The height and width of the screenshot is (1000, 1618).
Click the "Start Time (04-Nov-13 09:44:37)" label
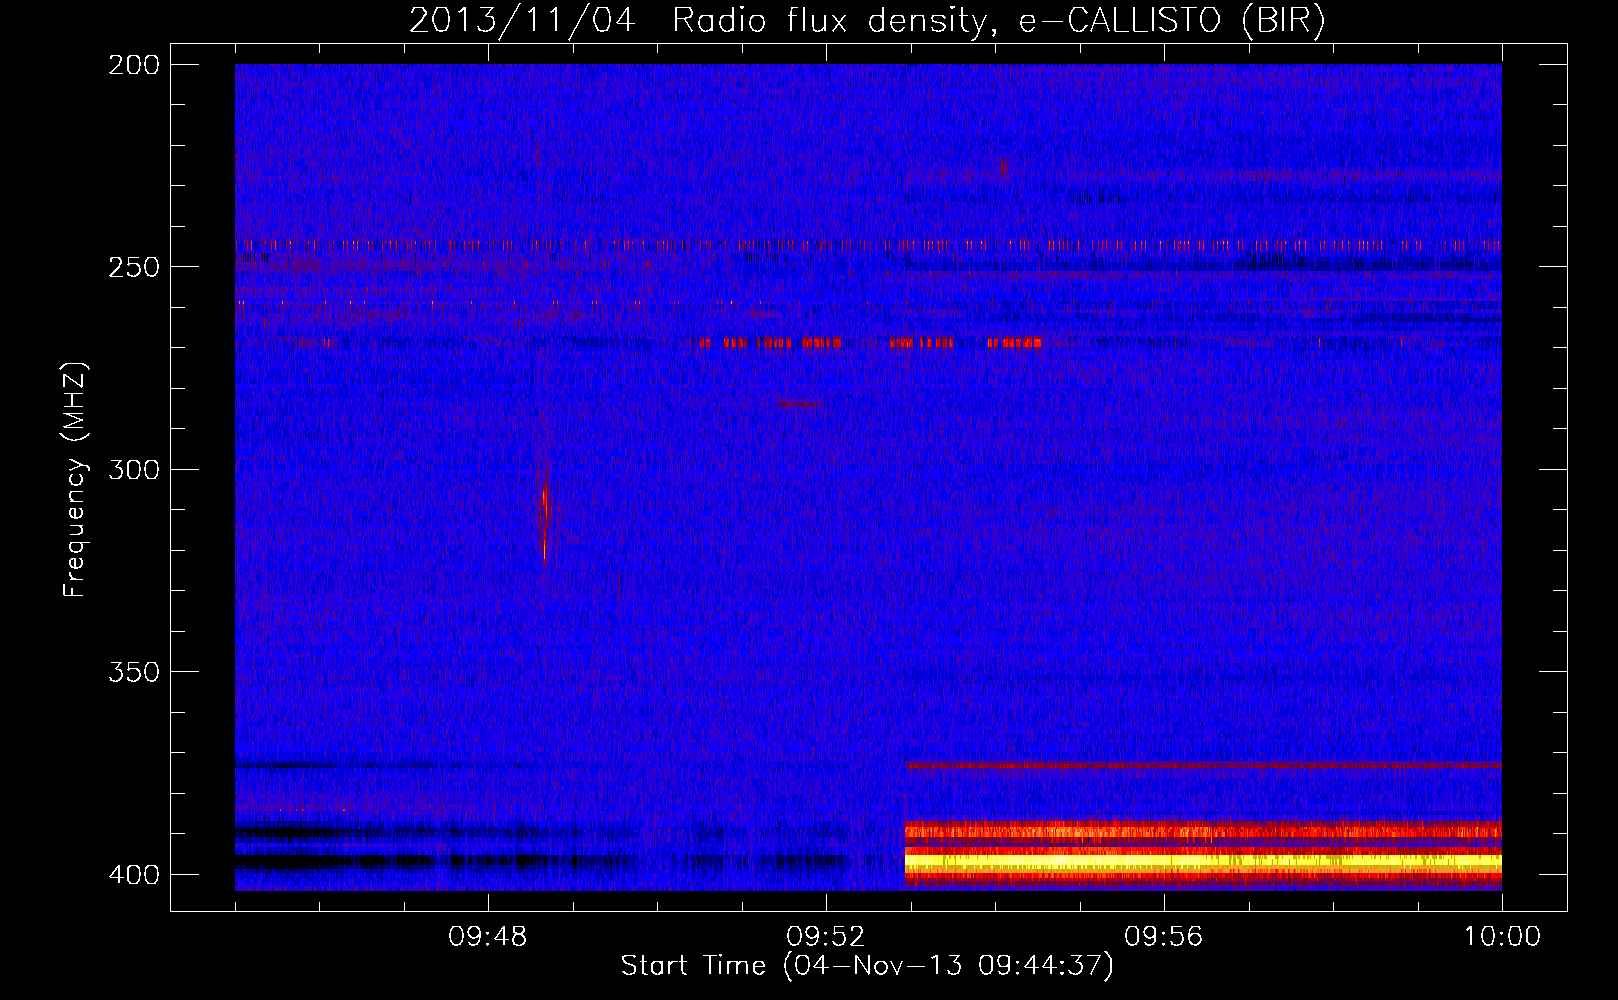[x=867, y=966]
